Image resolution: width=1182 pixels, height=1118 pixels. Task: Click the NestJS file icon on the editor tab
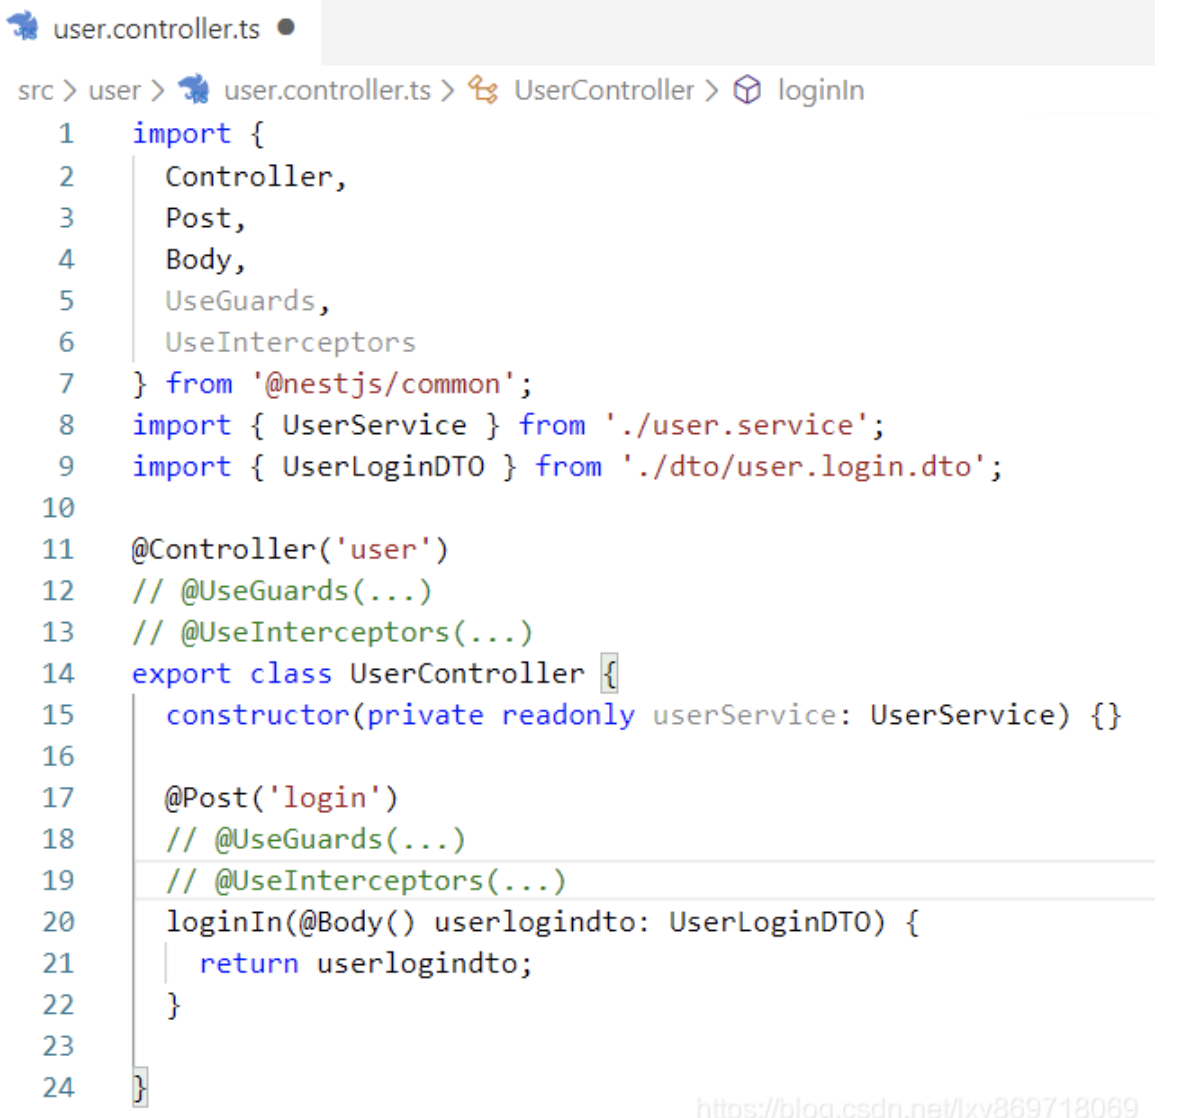[23, 27]
